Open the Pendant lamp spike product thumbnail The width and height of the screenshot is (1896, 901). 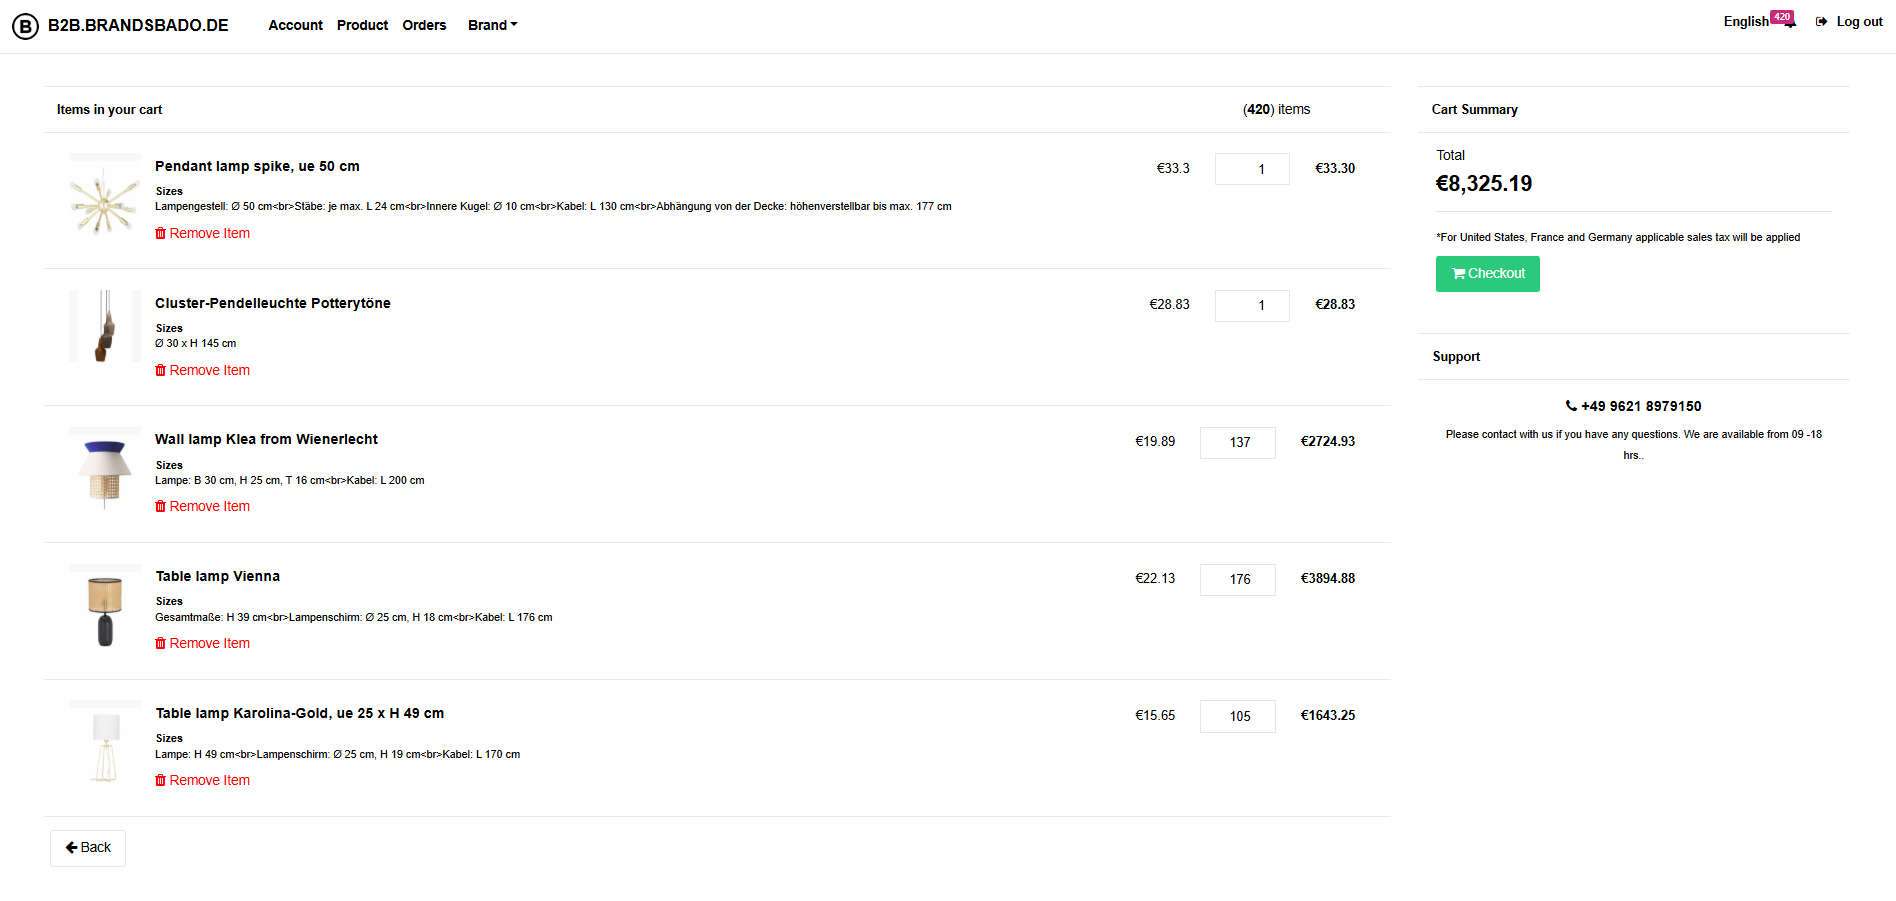105,197
